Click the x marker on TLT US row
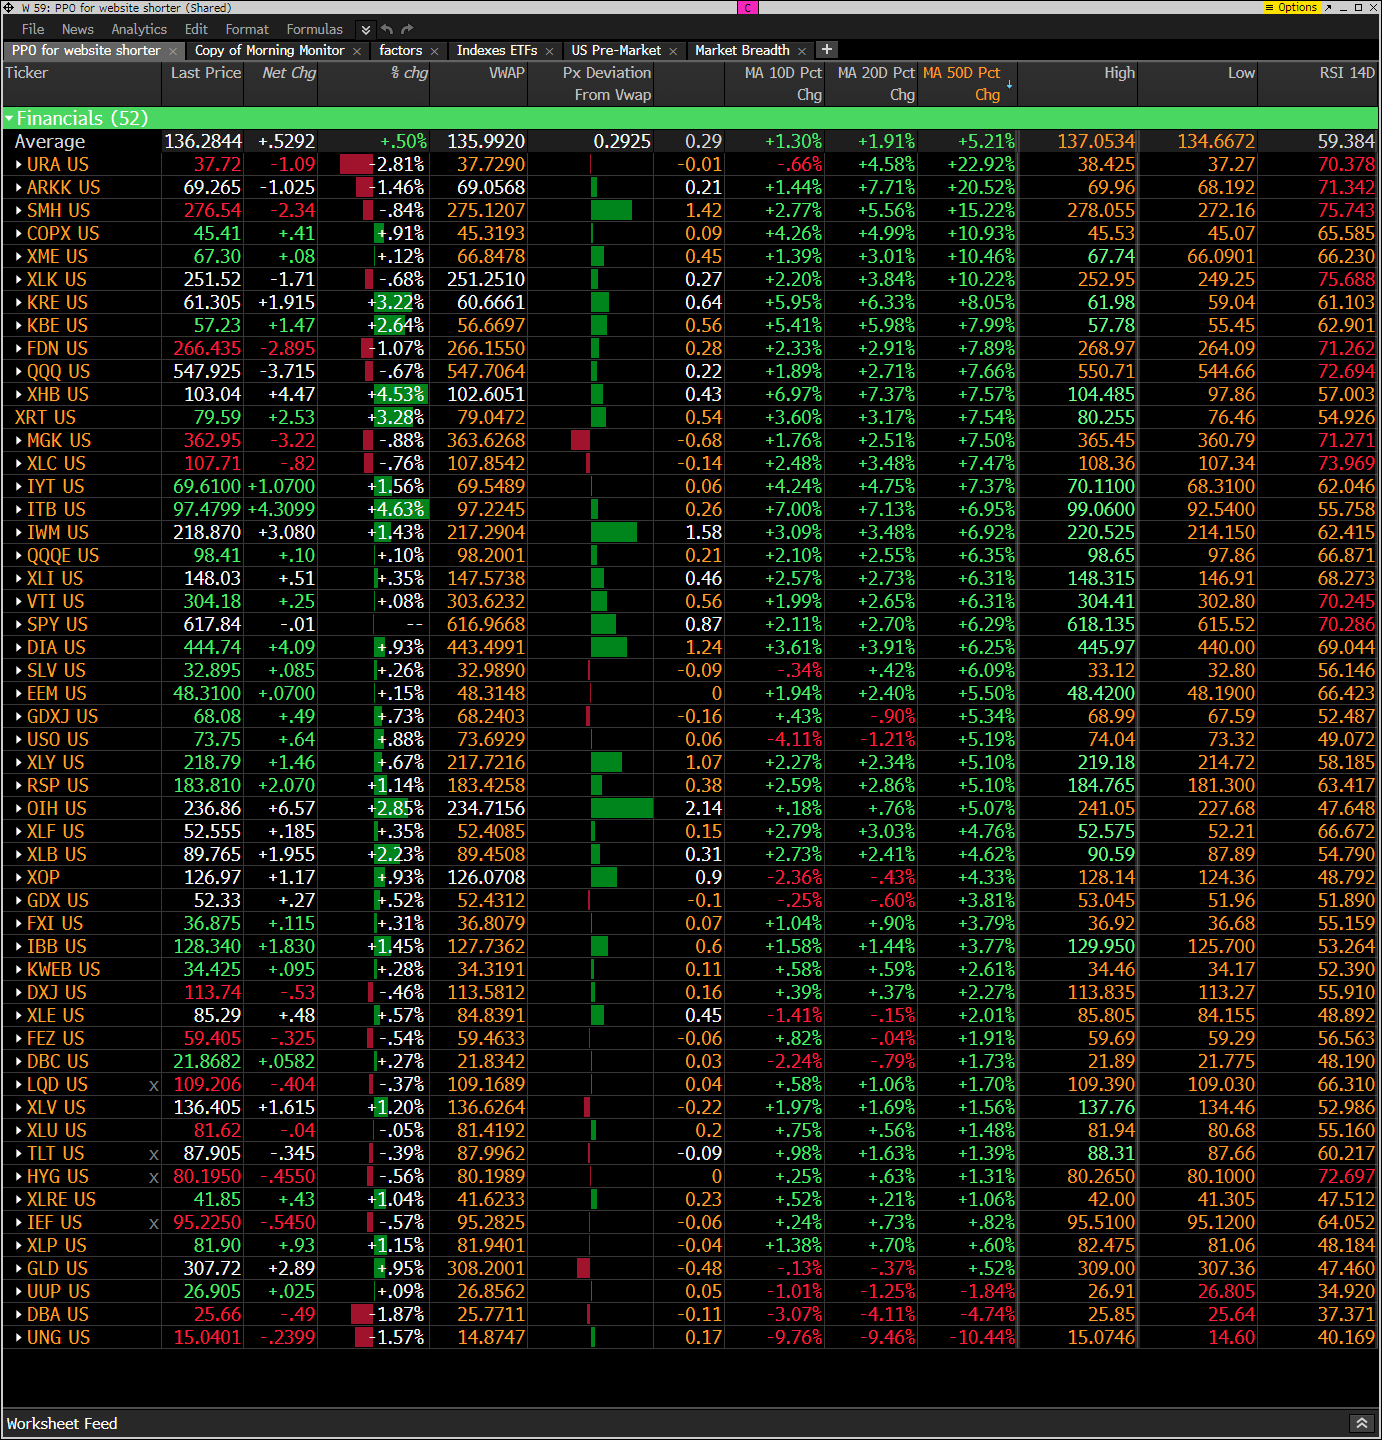 [x=154, y=1154]
